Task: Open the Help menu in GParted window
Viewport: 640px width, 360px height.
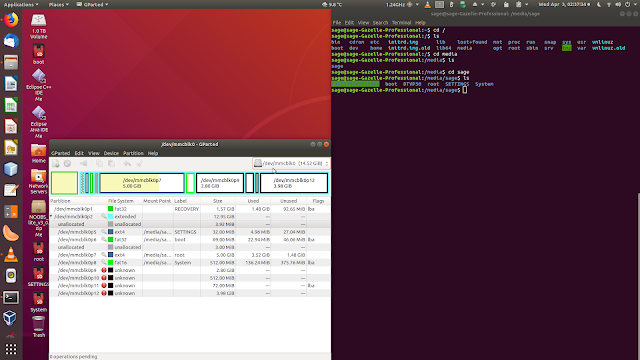Action: [153, 153]
